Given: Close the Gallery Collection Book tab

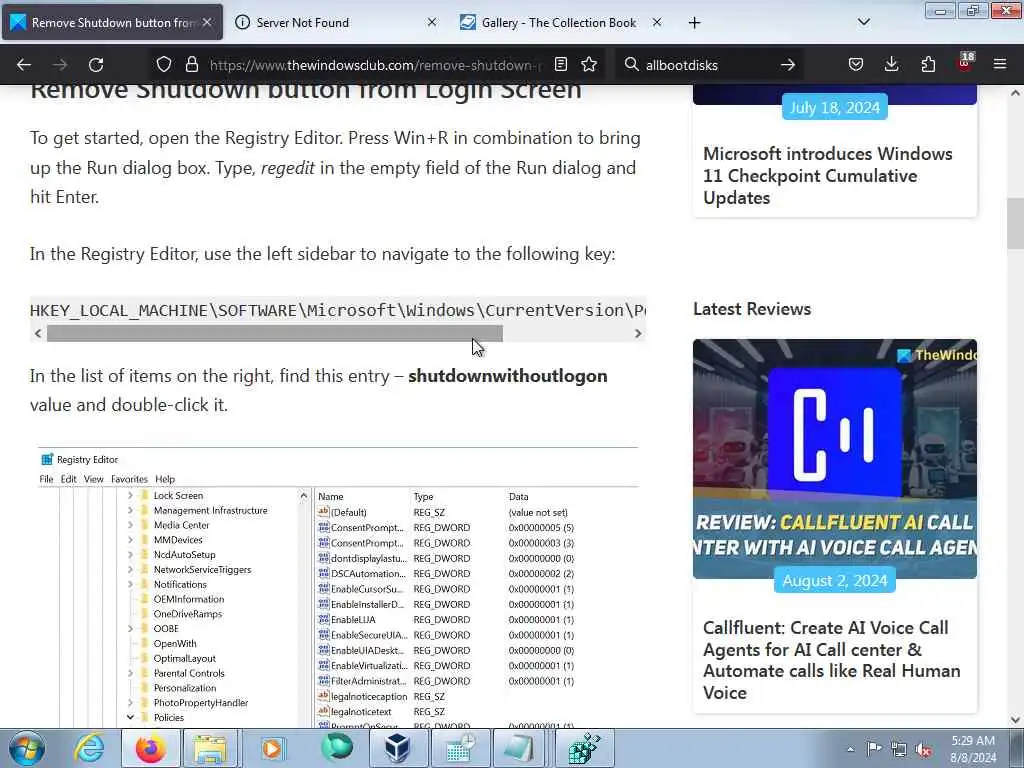Looking at the screenshot, I should point(657,22).
